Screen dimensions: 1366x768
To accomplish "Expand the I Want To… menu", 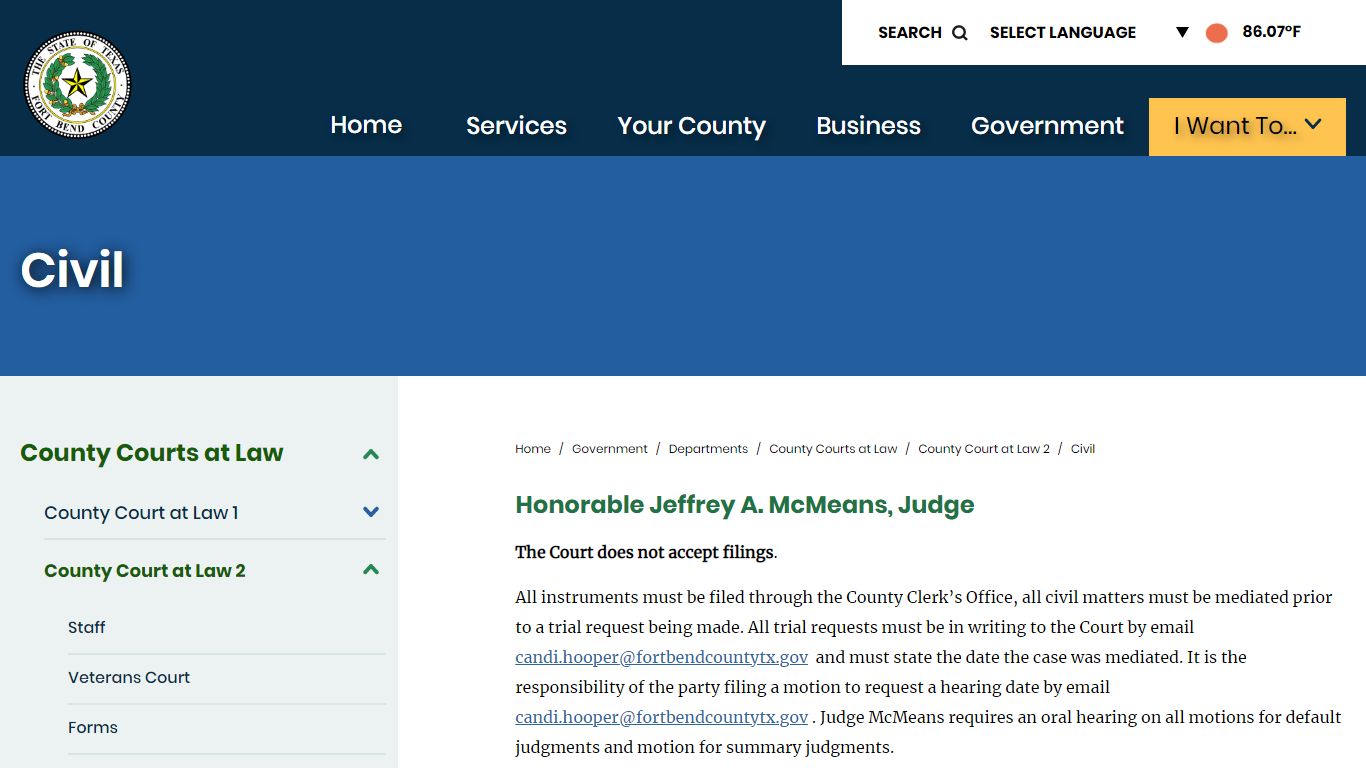I will coord(1247,127).
